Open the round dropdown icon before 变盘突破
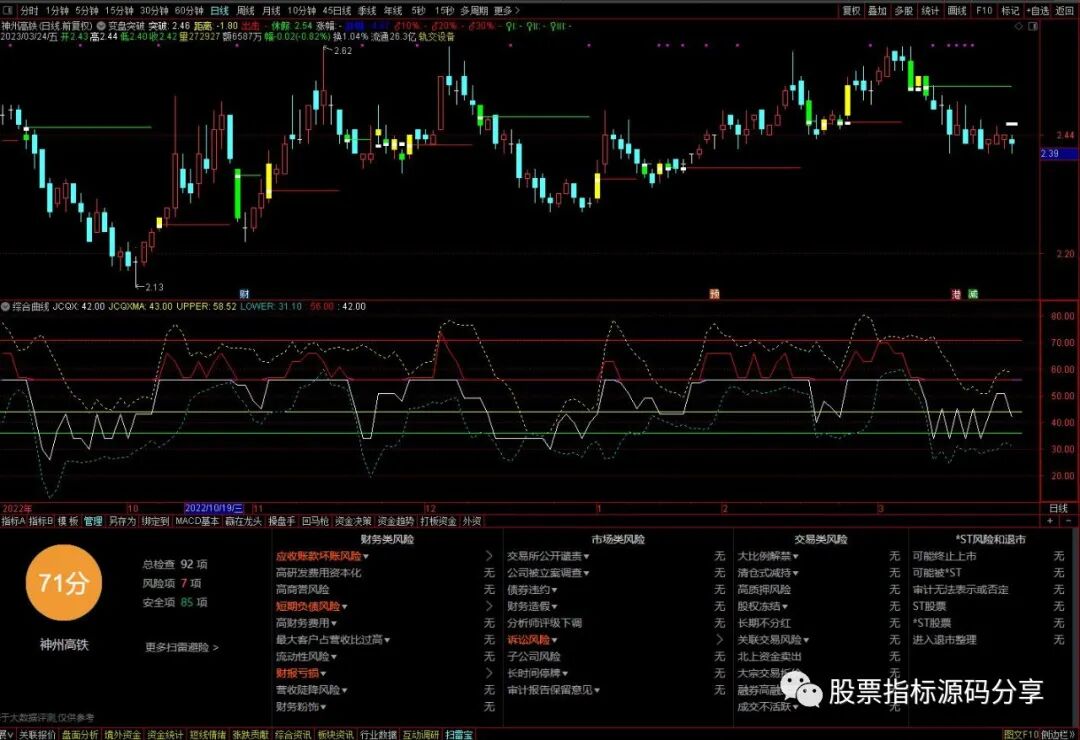The height and width of the screenshot is (740, 1080). [x=101, y=26]
